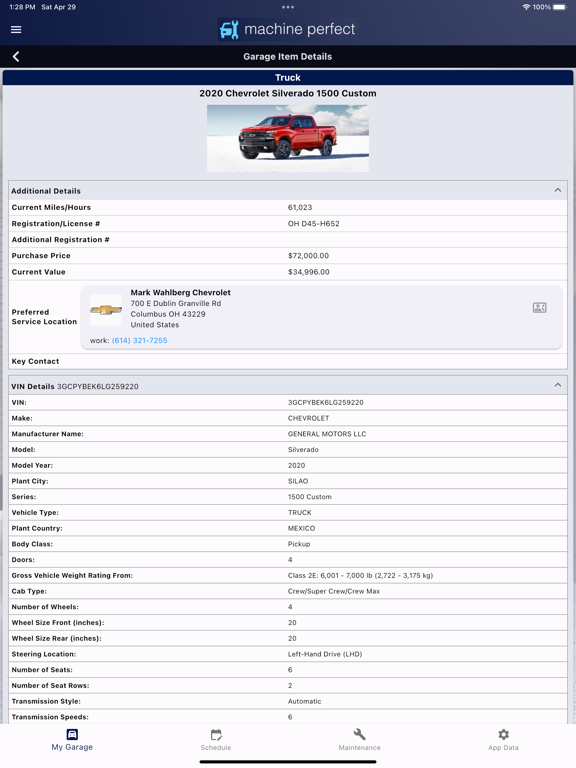576x768 pixels.
Task: Tap Wheel Size Front (inches) label
Action: click(58, 623)
